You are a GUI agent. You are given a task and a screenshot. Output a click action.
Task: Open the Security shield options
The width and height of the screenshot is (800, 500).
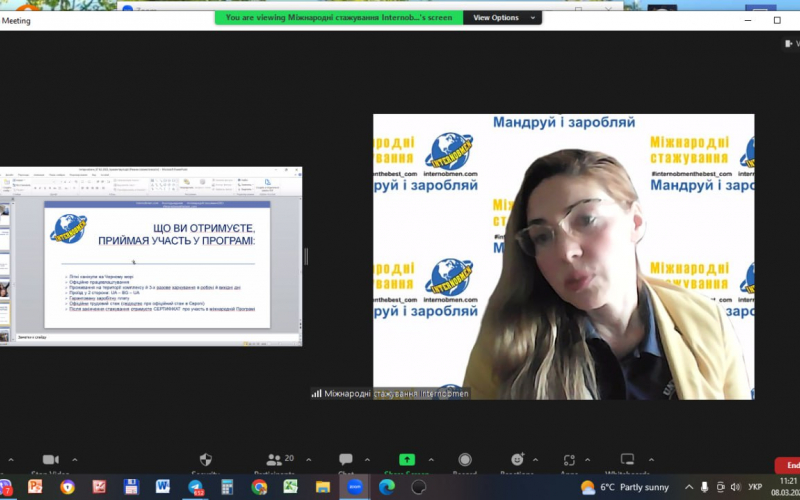coord(206,460)
